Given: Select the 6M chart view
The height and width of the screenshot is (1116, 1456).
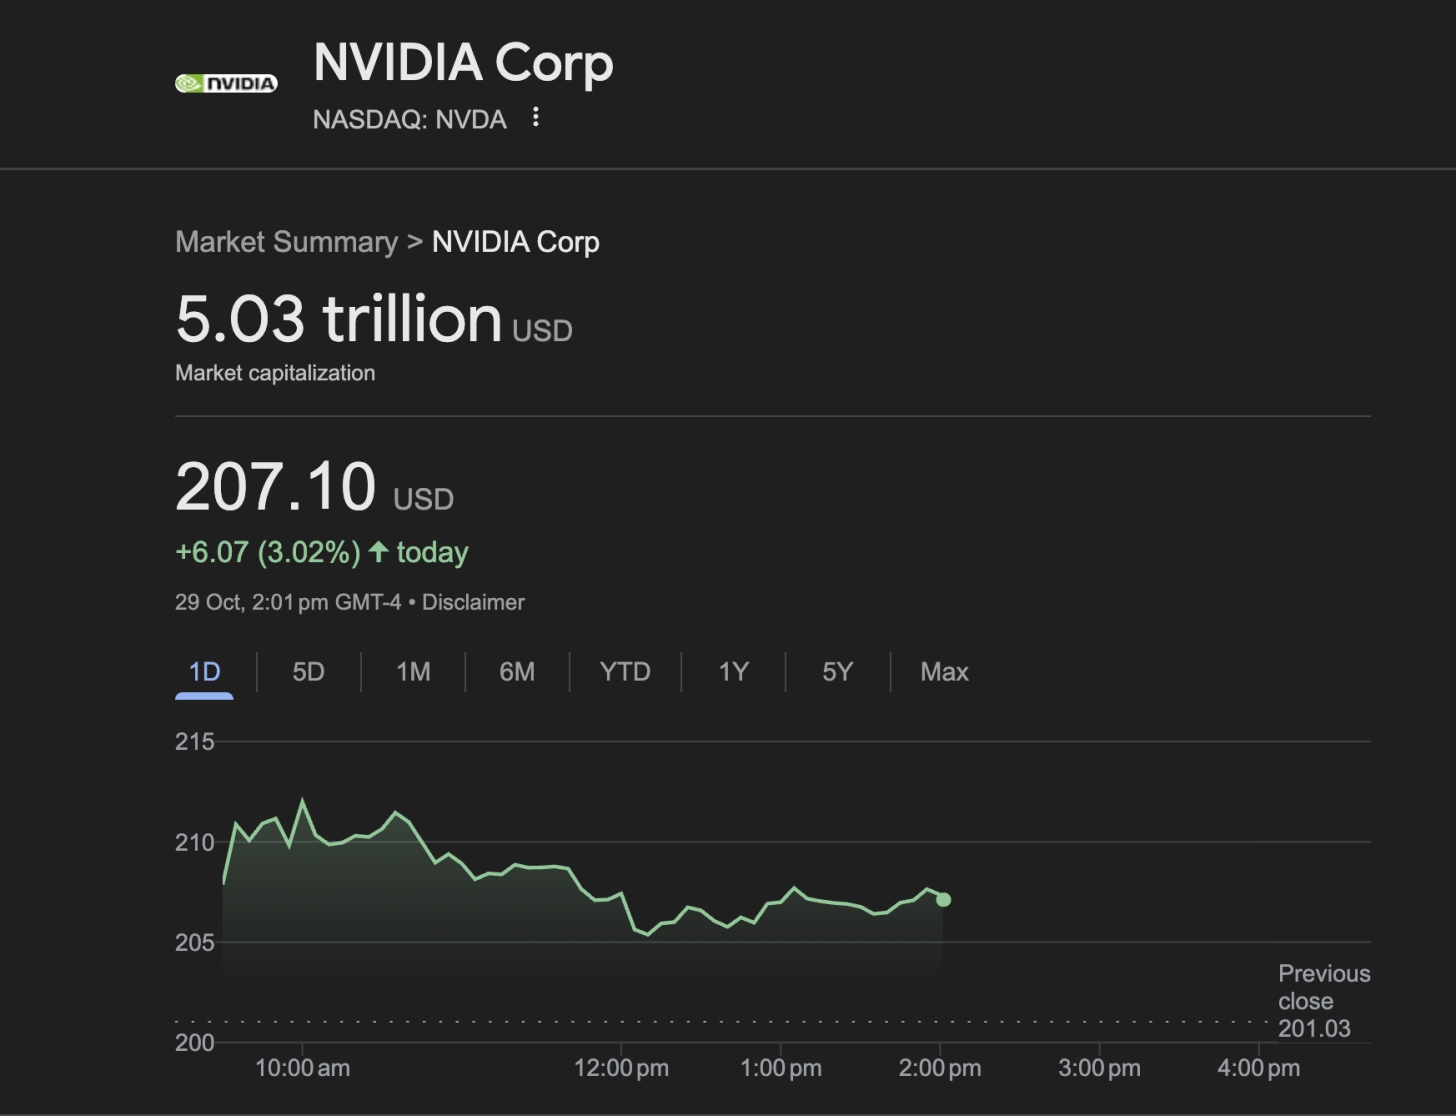Looking at the screenshot, I should [517, 671].
